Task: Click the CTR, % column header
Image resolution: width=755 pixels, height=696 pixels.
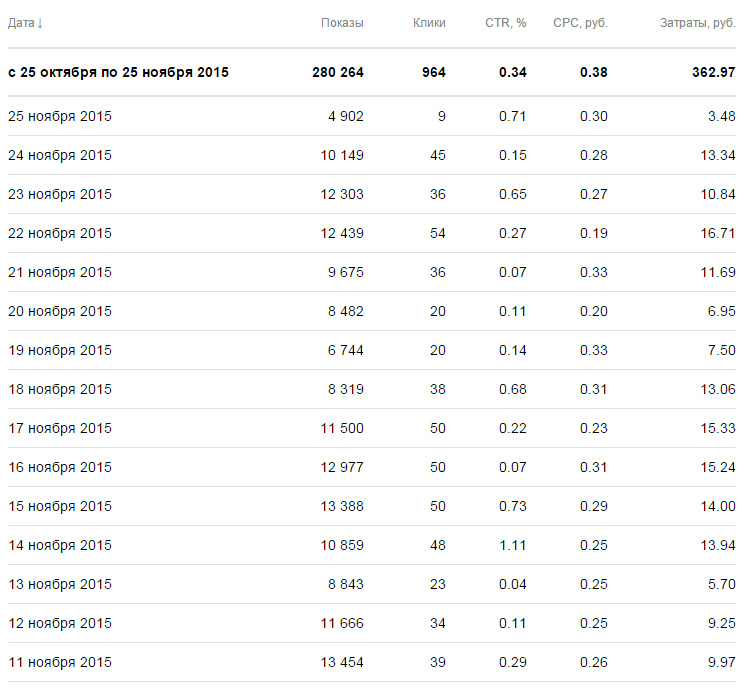Action: 505,23
